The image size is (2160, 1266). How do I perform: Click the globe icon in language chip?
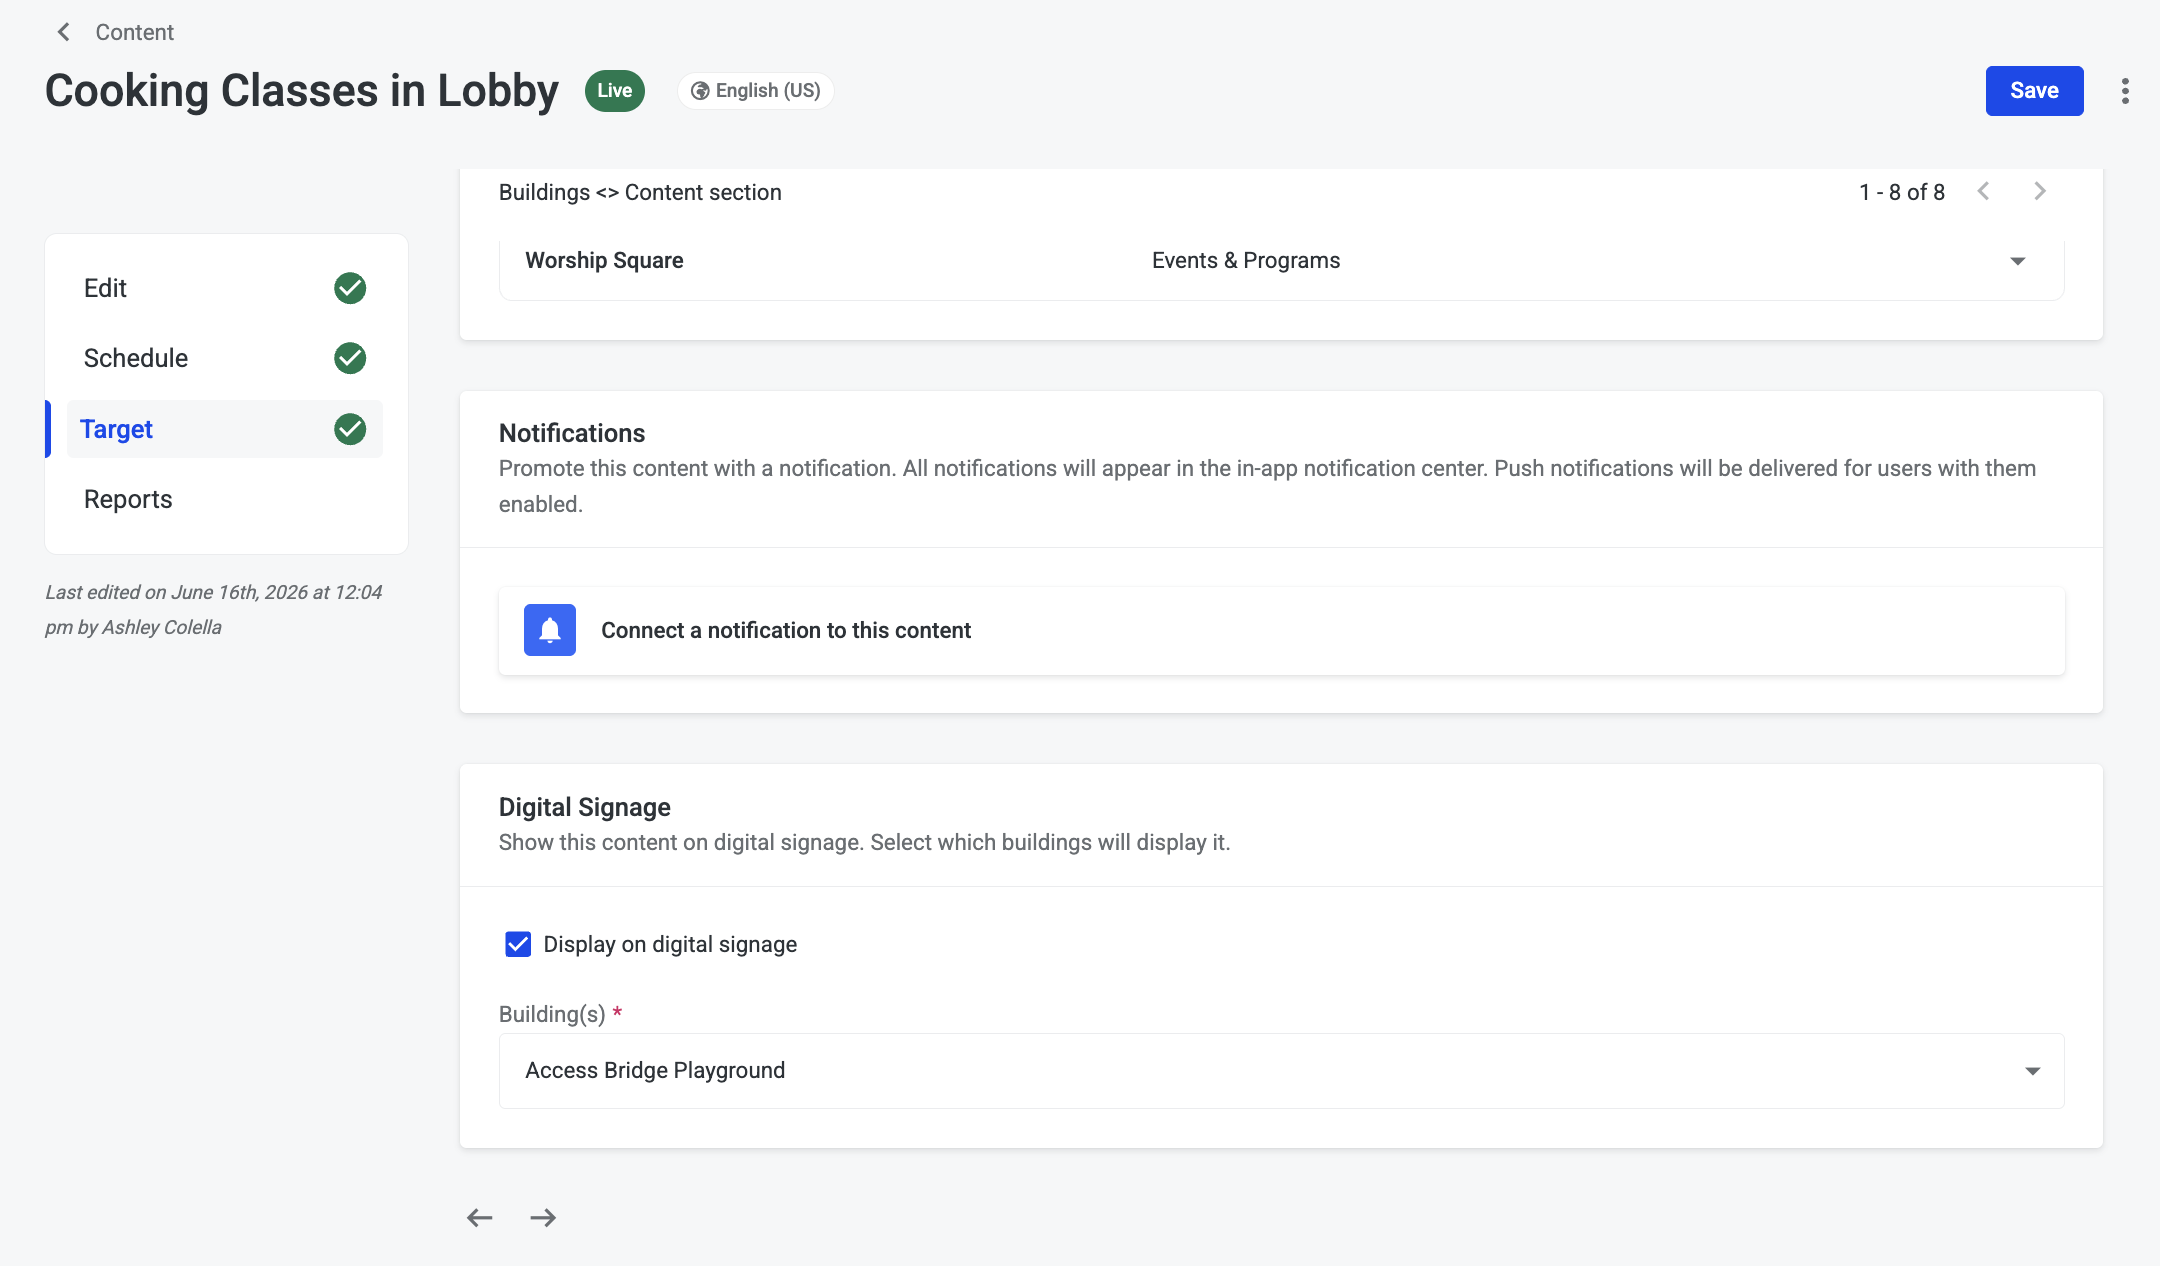coord(700,91)
